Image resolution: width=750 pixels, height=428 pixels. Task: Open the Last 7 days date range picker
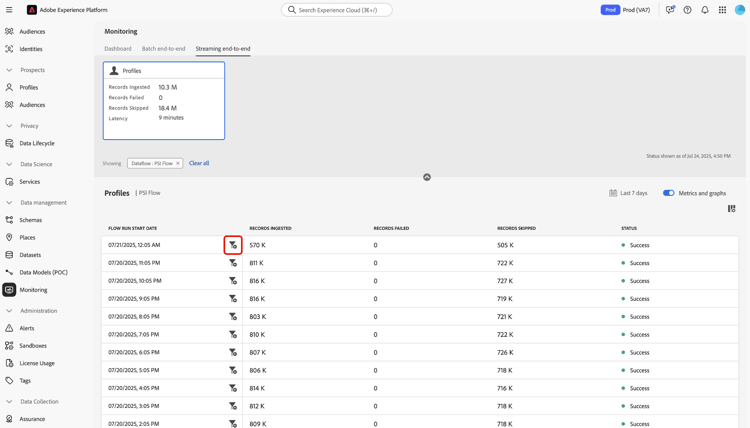628,193
